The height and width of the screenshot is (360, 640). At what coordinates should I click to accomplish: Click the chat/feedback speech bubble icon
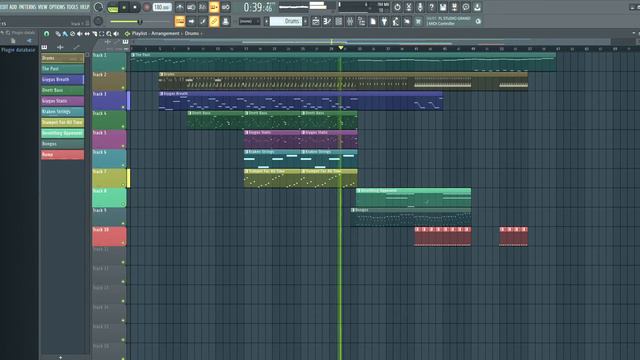coord(466,7)
